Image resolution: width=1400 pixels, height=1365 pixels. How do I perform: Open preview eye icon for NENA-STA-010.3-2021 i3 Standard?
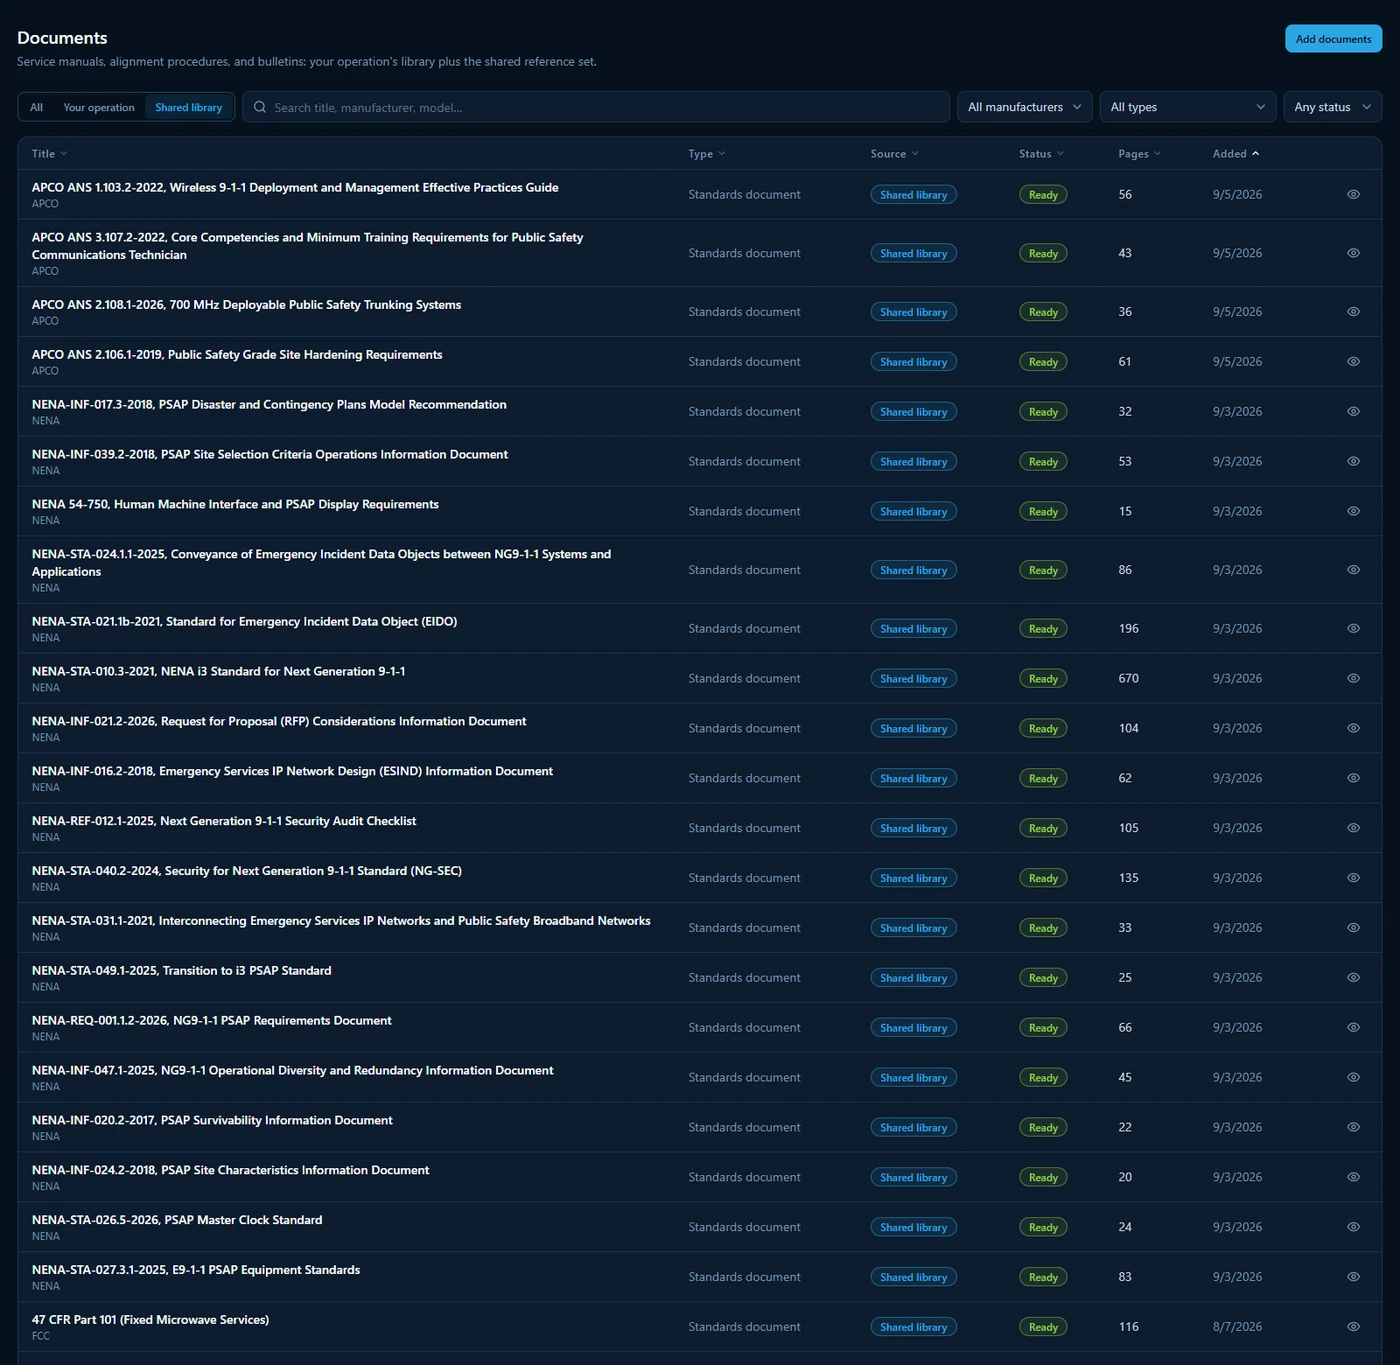click(x=1353, y=678)
